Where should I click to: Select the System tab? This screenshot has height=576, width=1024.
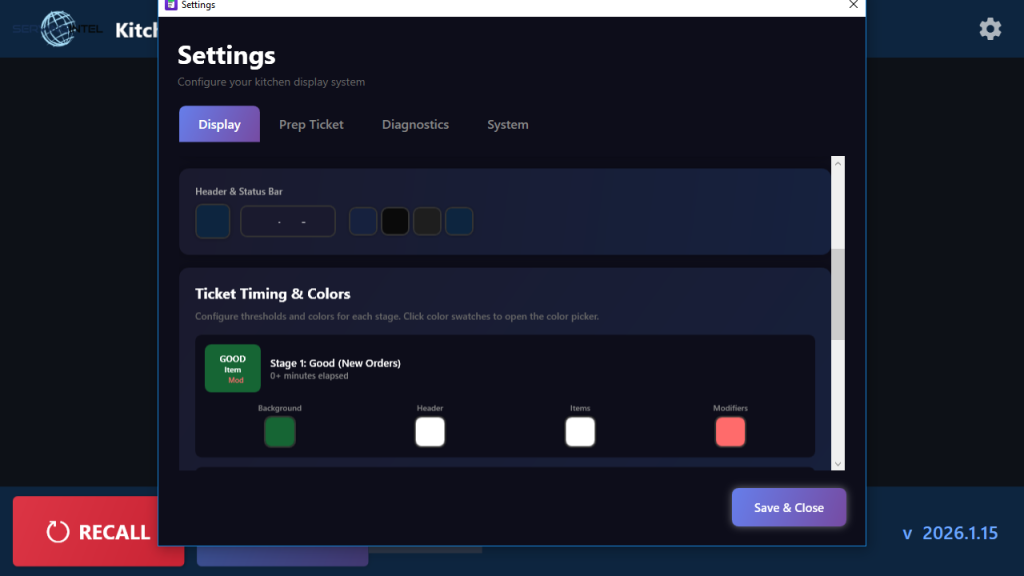(507, 125)
